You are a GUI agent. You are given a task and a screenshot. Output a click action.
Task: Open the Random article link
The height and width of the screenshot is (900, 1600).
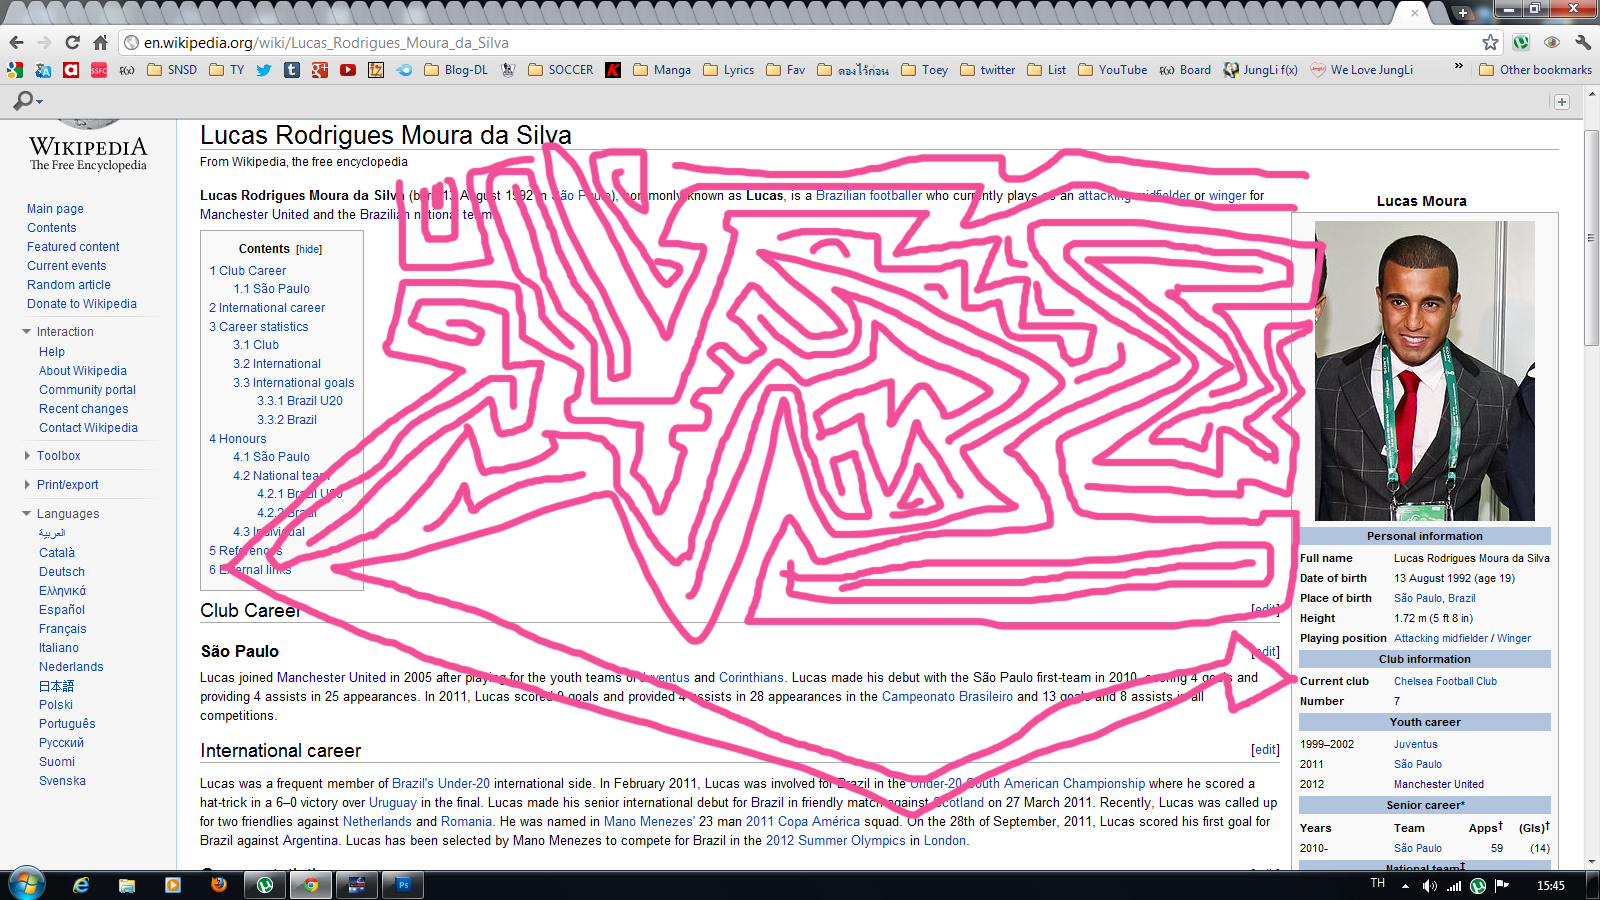click(69, 285)
